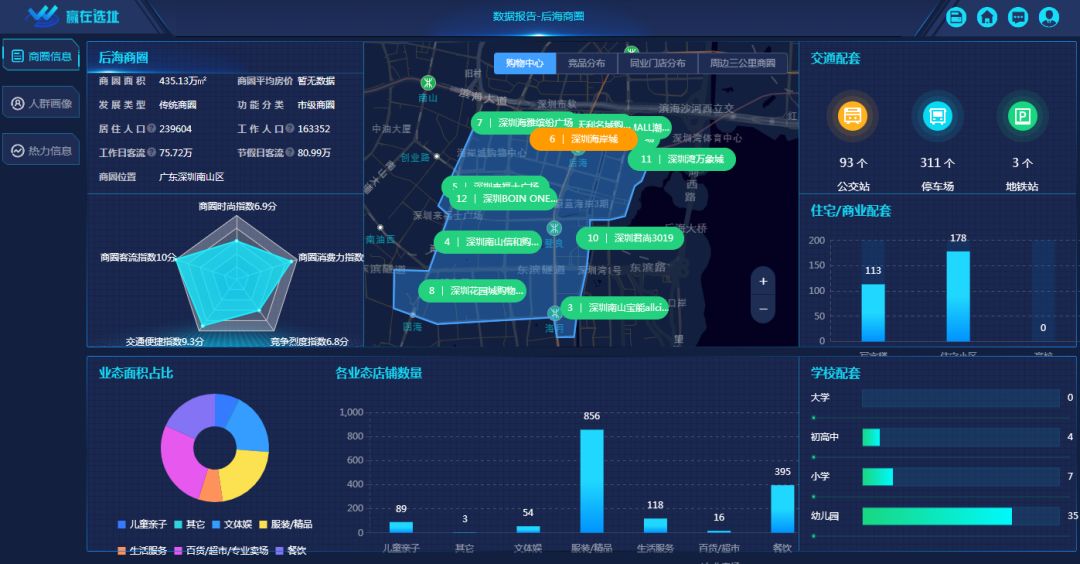Click the map zoom out minus button
The width and height of the screenshot is (1080, 564).
pyautogui.click(x=763, y=309)
